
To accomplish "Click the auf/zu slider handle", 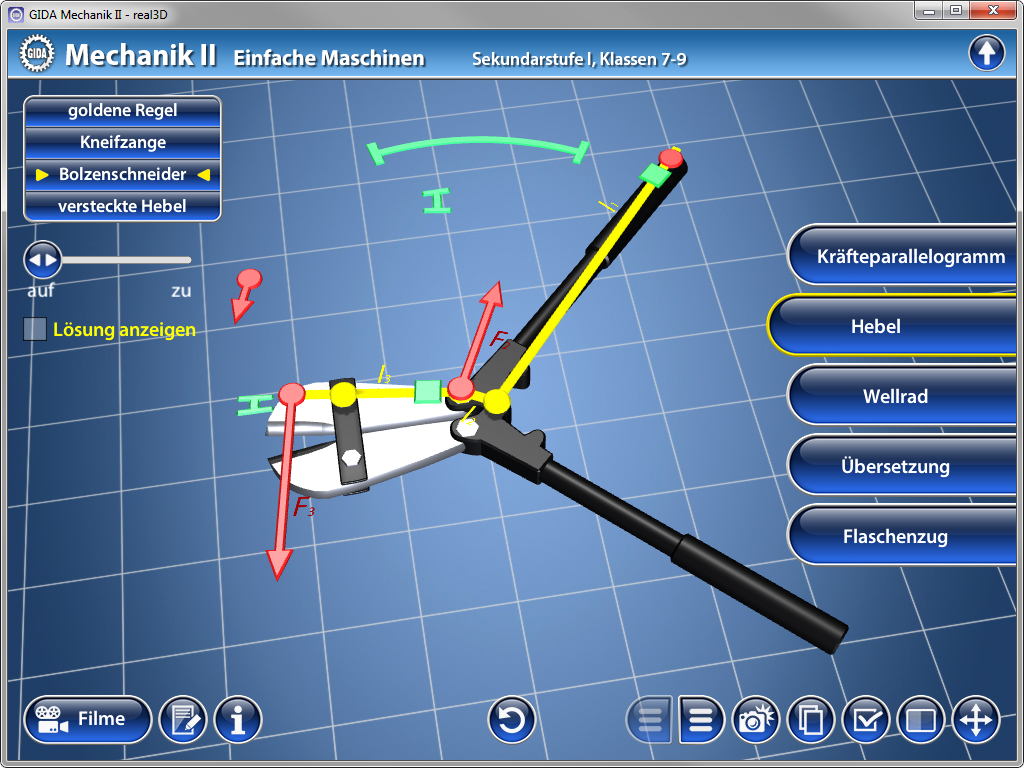I will [43, 260].
